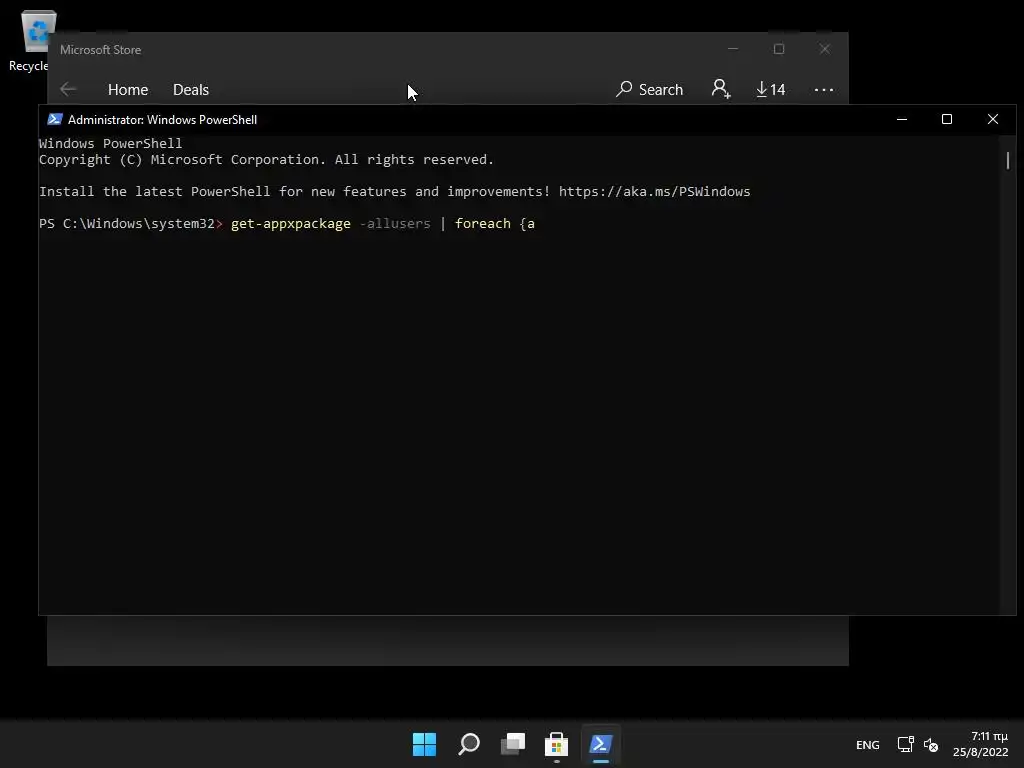This screenshot has height=768, width=1024.
Task: Click the get-appxpackage command text
Action: click(291, 223)
